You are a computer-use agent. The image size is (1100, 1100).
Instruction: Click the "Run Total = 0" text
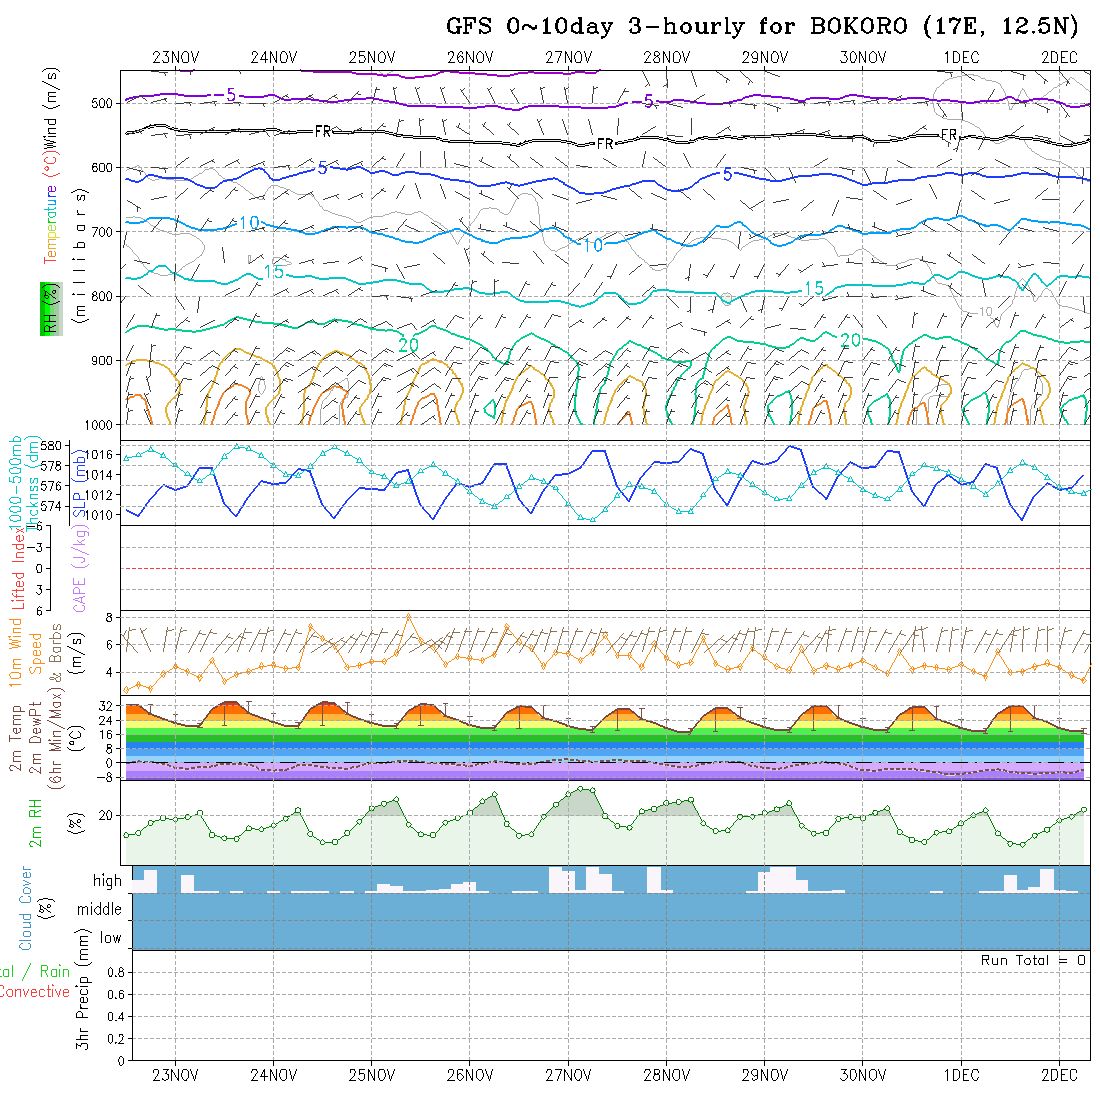tap(1033, 960)
